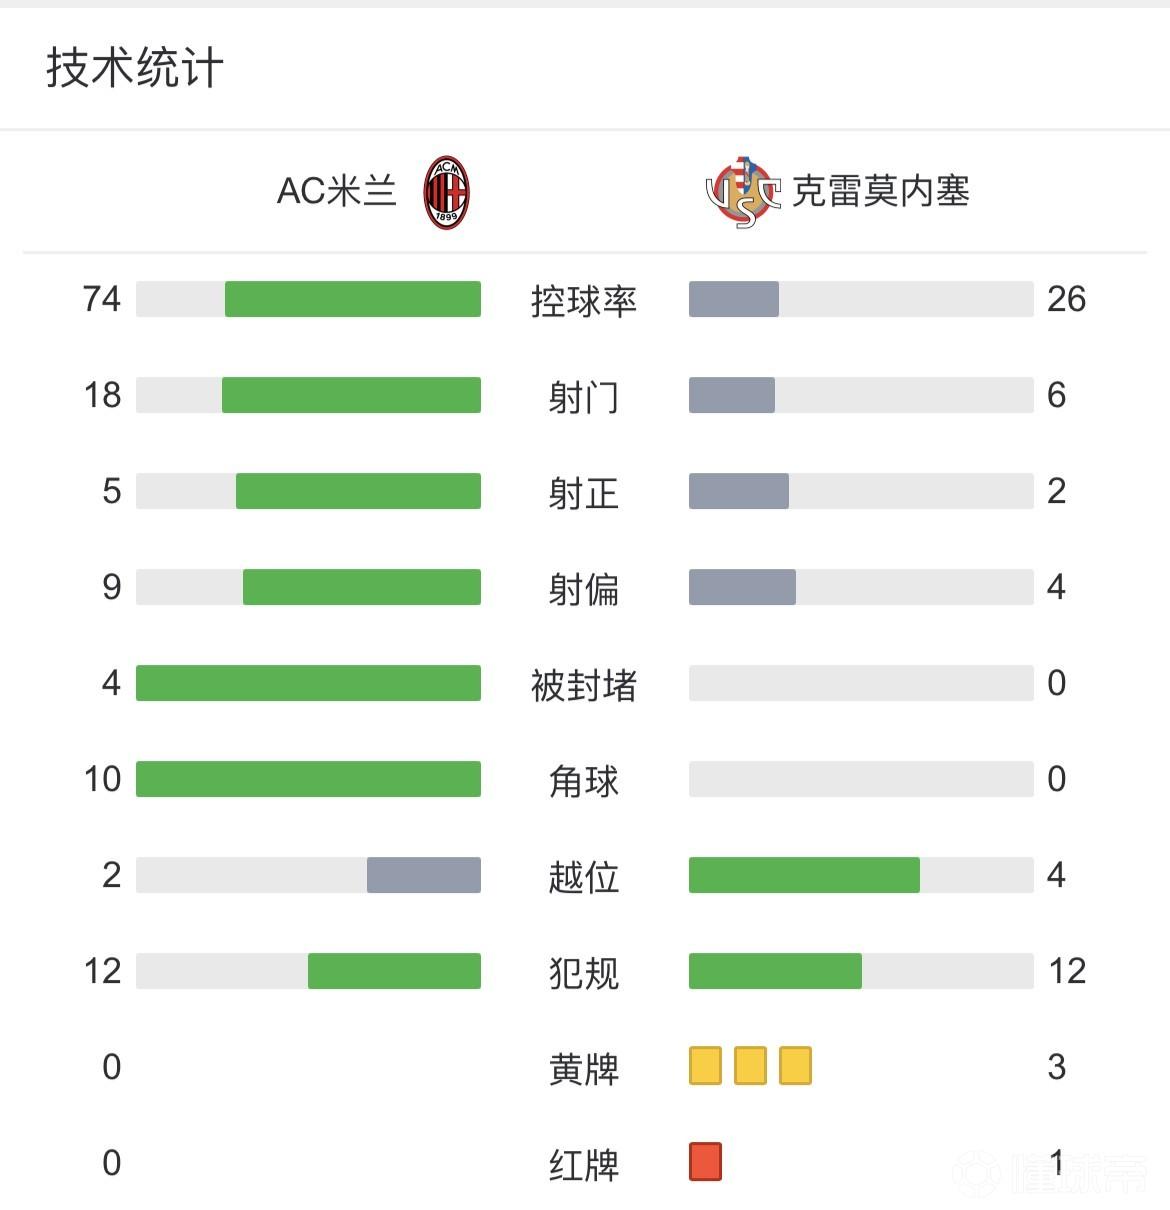
Task: Click AC Milan's green possession bar
Action: point(352,299)
